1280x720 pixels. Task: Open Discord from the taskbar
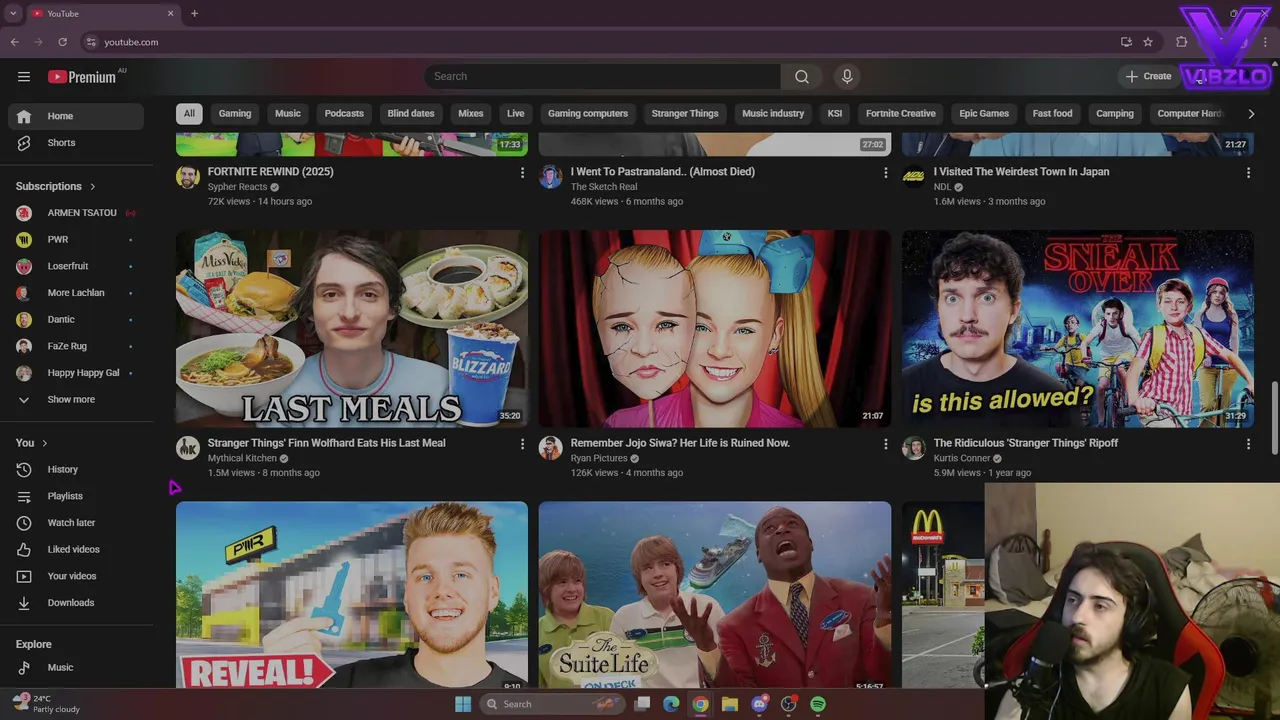point(759,704)
